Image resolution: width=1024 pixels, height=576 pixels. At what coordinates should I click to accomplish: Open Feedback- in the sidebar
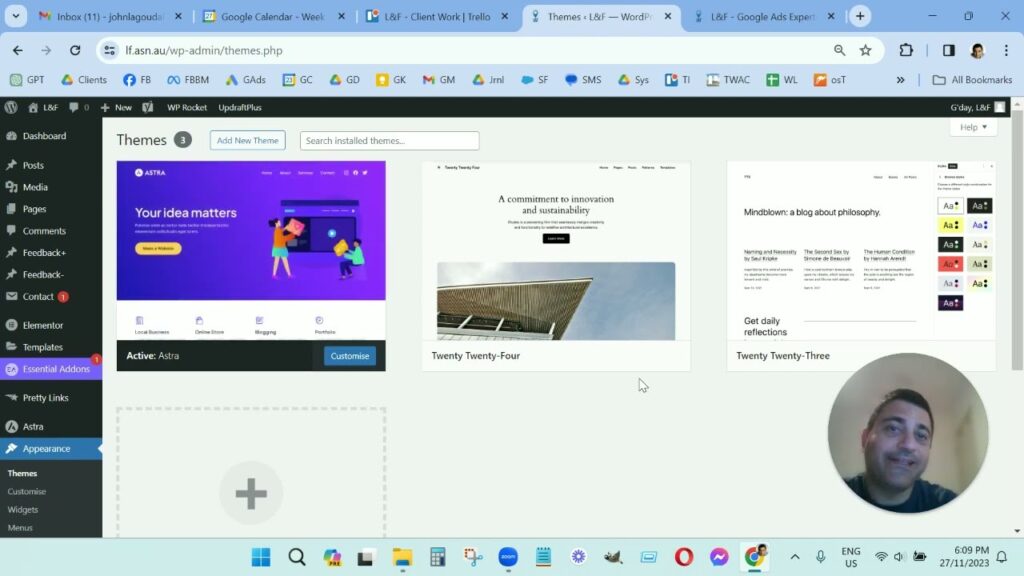click(x=43, y=274)
